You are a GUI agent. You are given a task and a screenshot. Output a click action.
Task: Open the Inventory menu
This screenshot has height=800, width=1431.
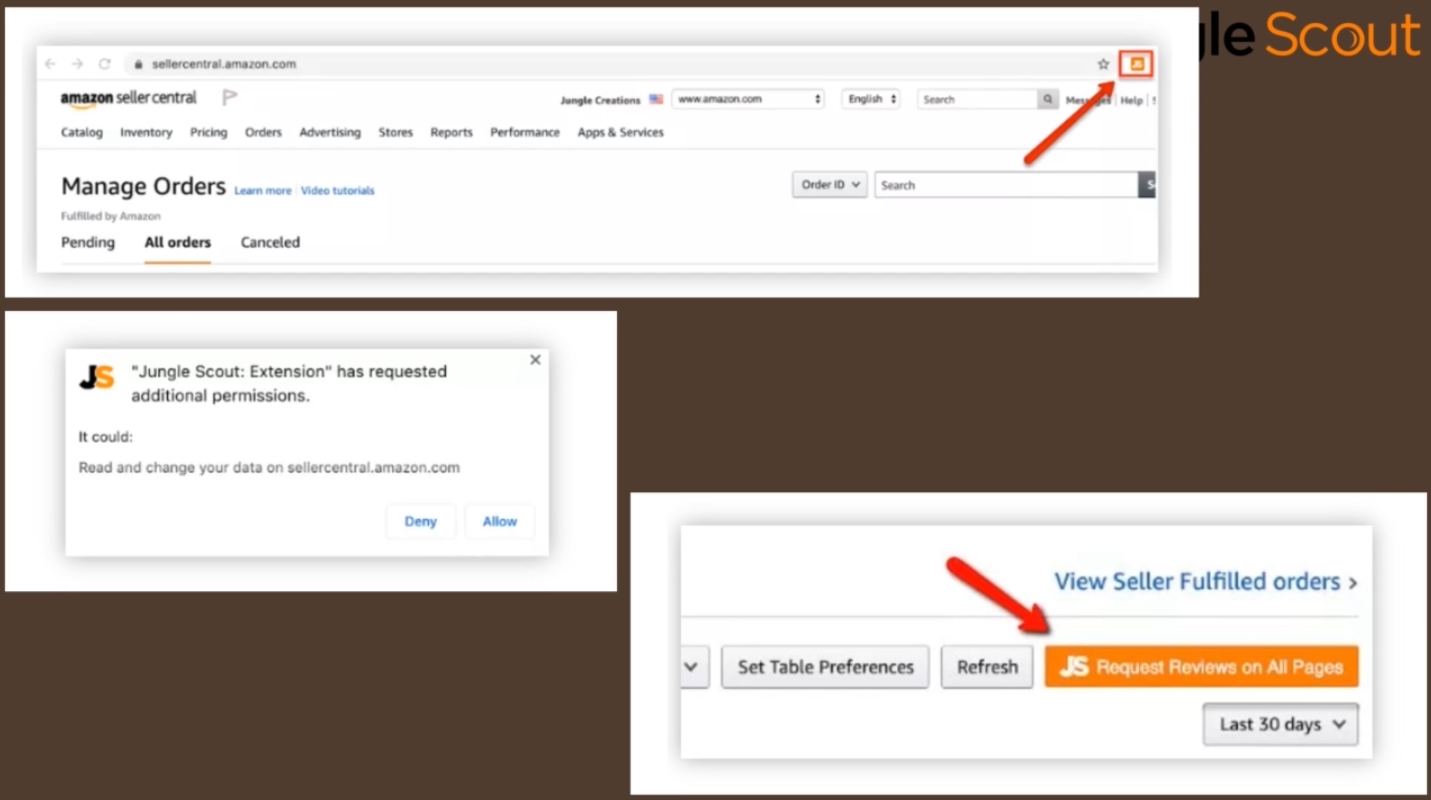click(x=146, y=132)
